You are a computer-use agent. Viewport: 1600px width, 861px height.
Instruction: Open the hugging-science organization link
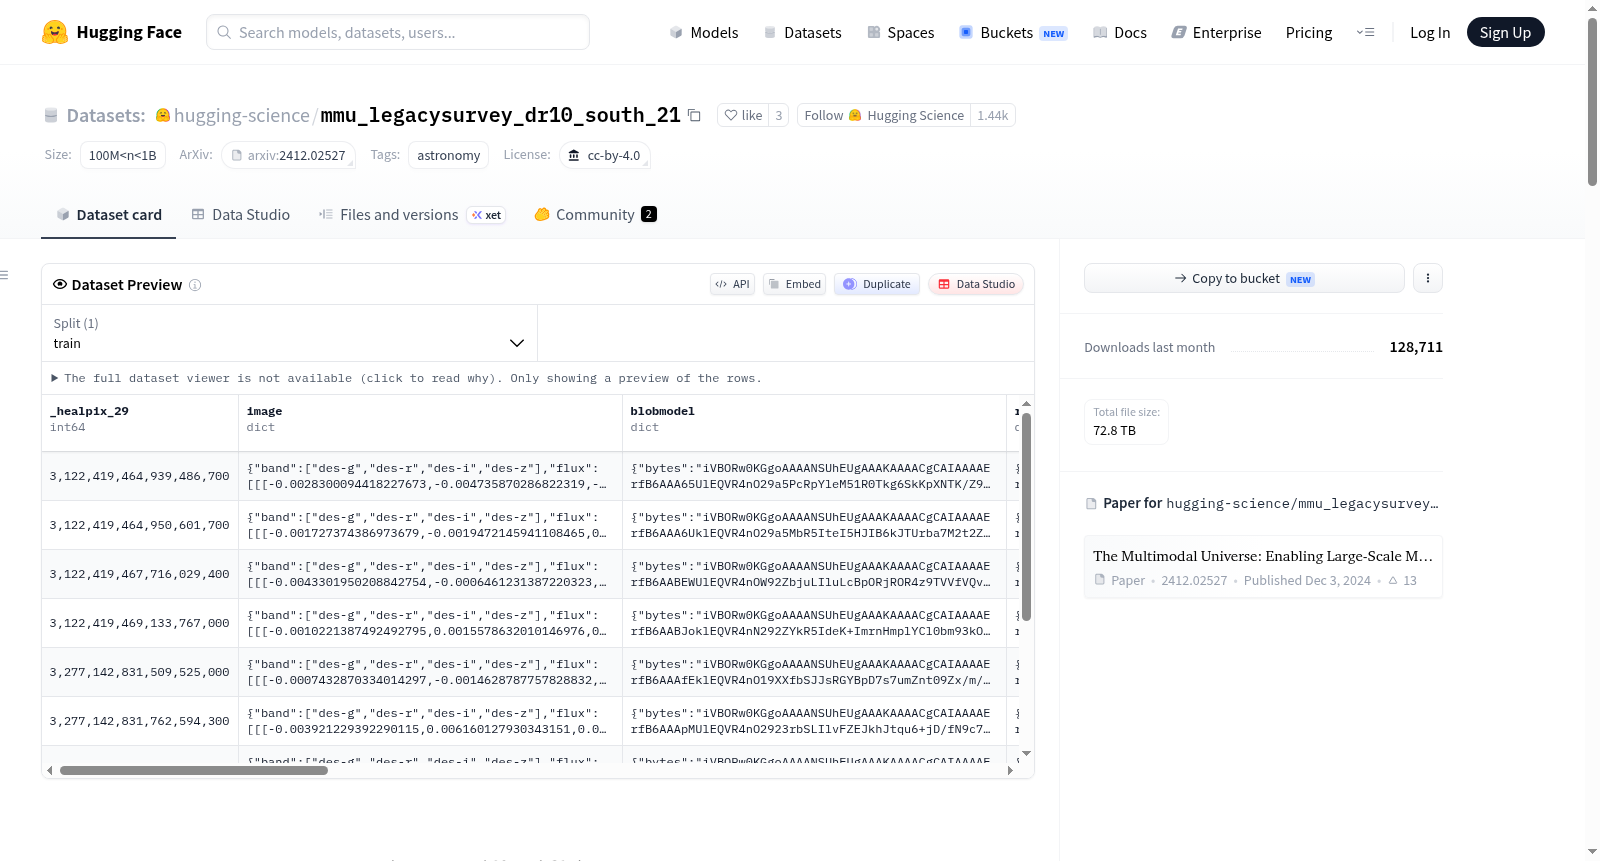click(242, 115)
